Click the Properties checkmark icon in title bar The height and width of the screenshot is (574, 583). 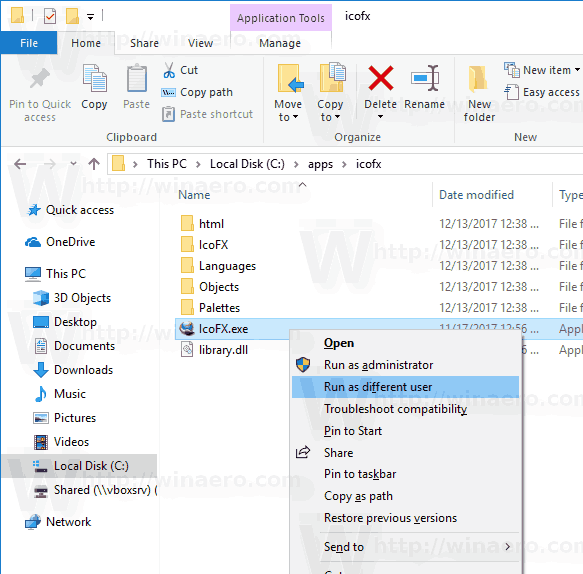tap(50, 16)
